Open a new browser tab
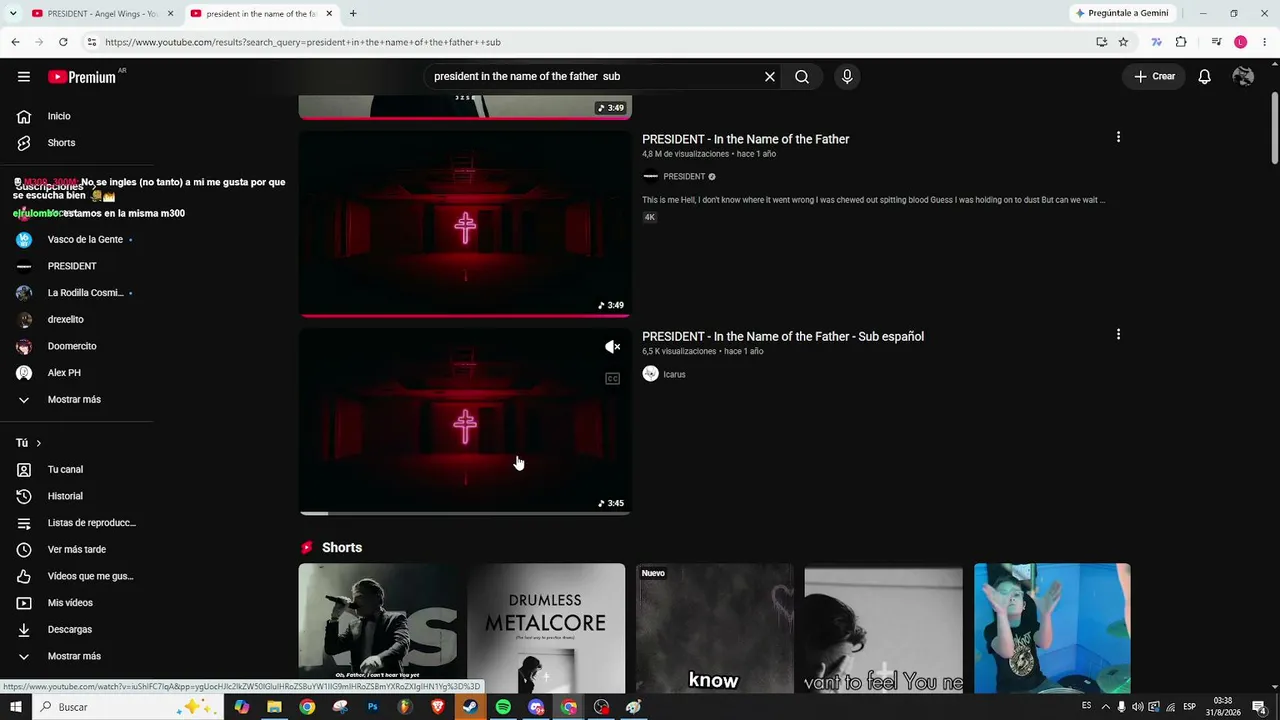This screenshot has height=720, width=1280. (353, 14)
